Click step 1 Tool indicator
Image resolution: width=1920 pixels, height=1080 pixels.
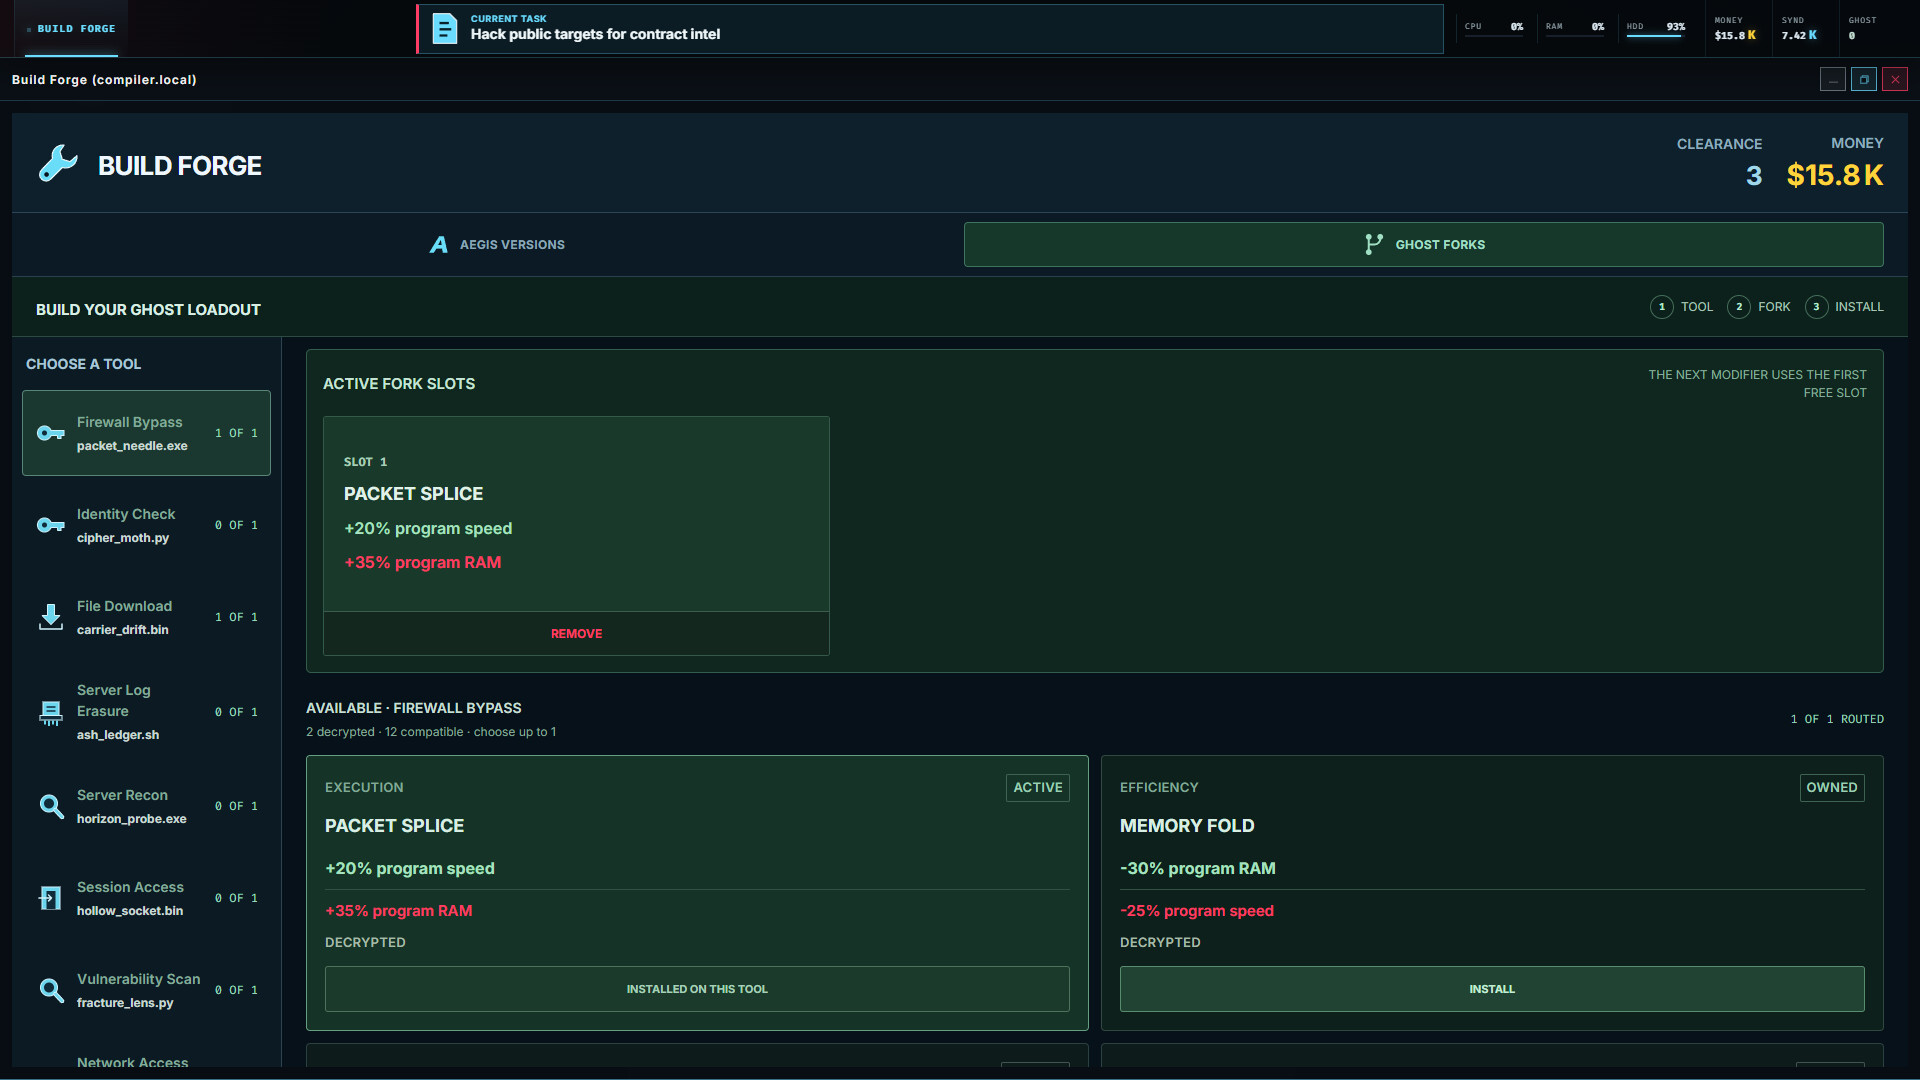point(1682,307)
